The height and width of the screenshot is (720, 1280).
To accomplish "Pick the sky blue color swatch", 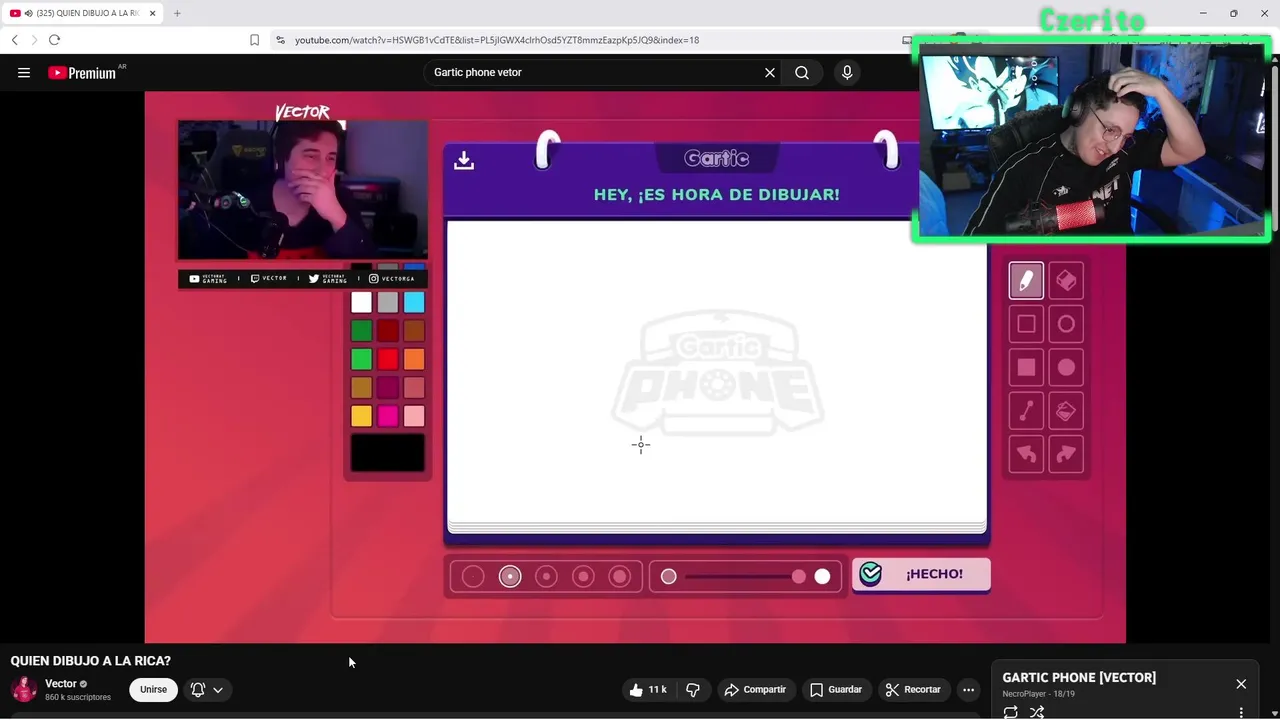I will pyautogui.click(x=414, y=302).
